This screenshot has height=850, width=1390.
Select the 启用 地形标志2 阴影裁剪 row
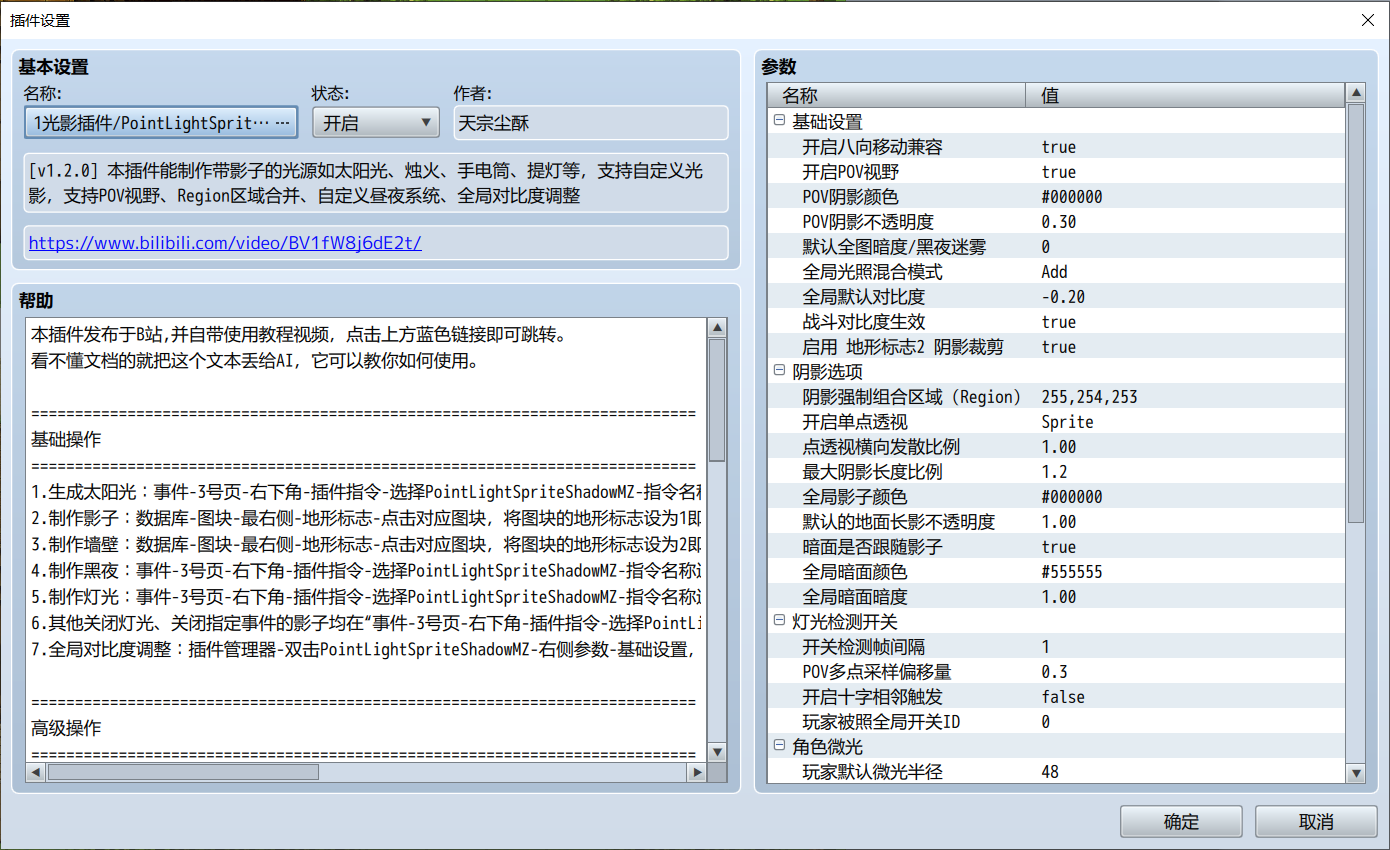1056,347
